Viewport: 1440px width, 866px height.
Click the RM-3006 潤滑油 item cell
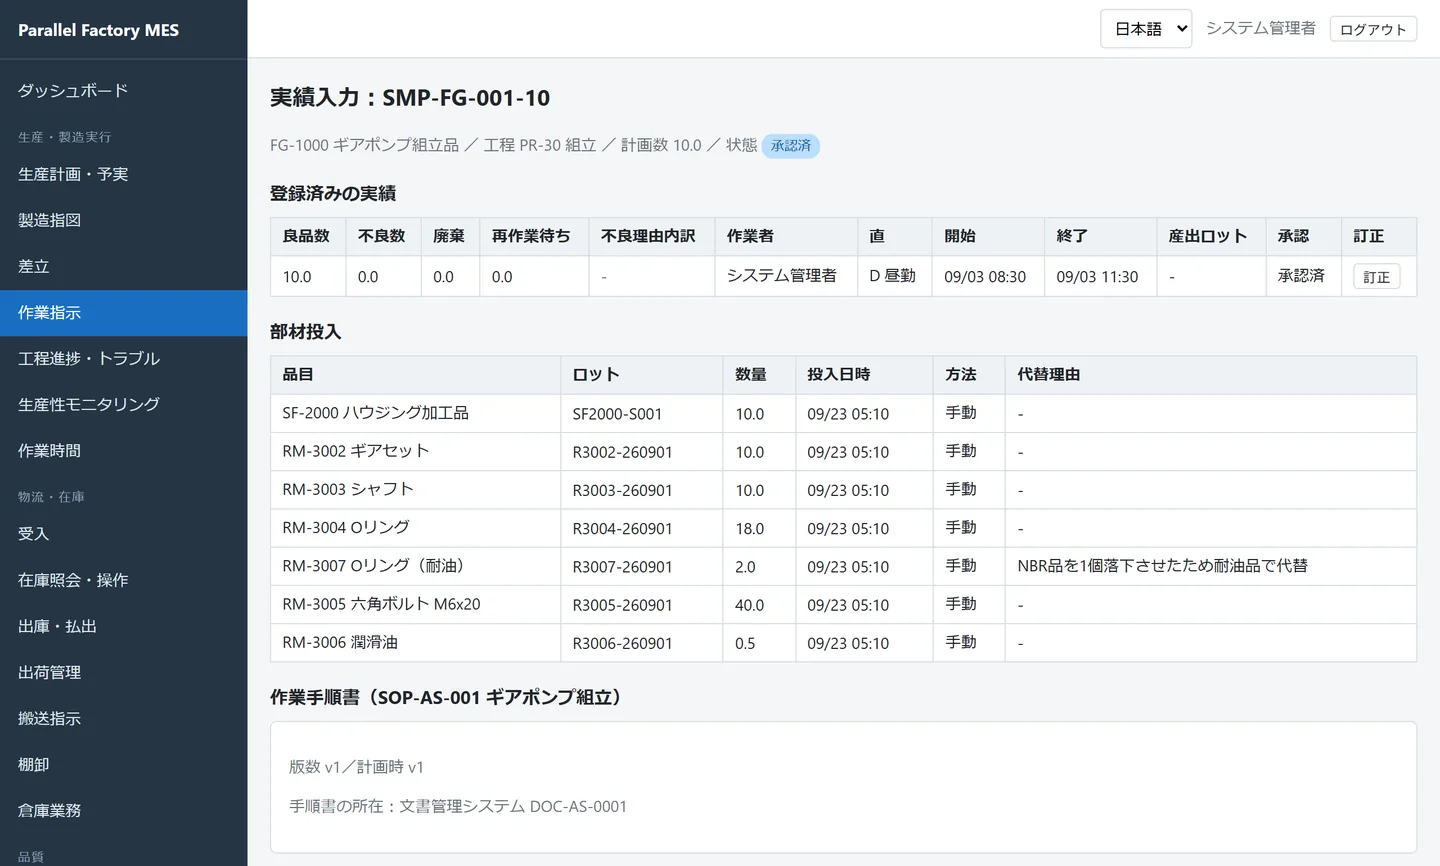pos(415,643)
